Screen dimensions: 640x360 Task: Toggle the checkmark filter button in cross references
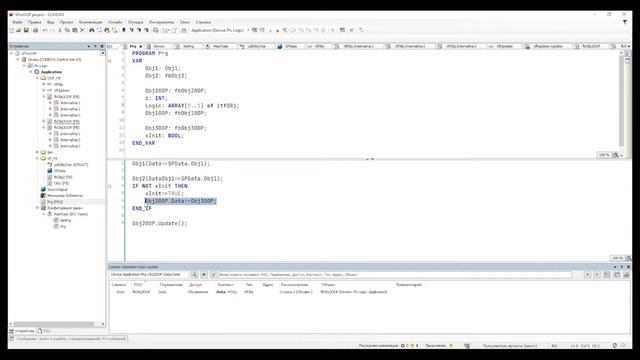[x=213, y=275]
